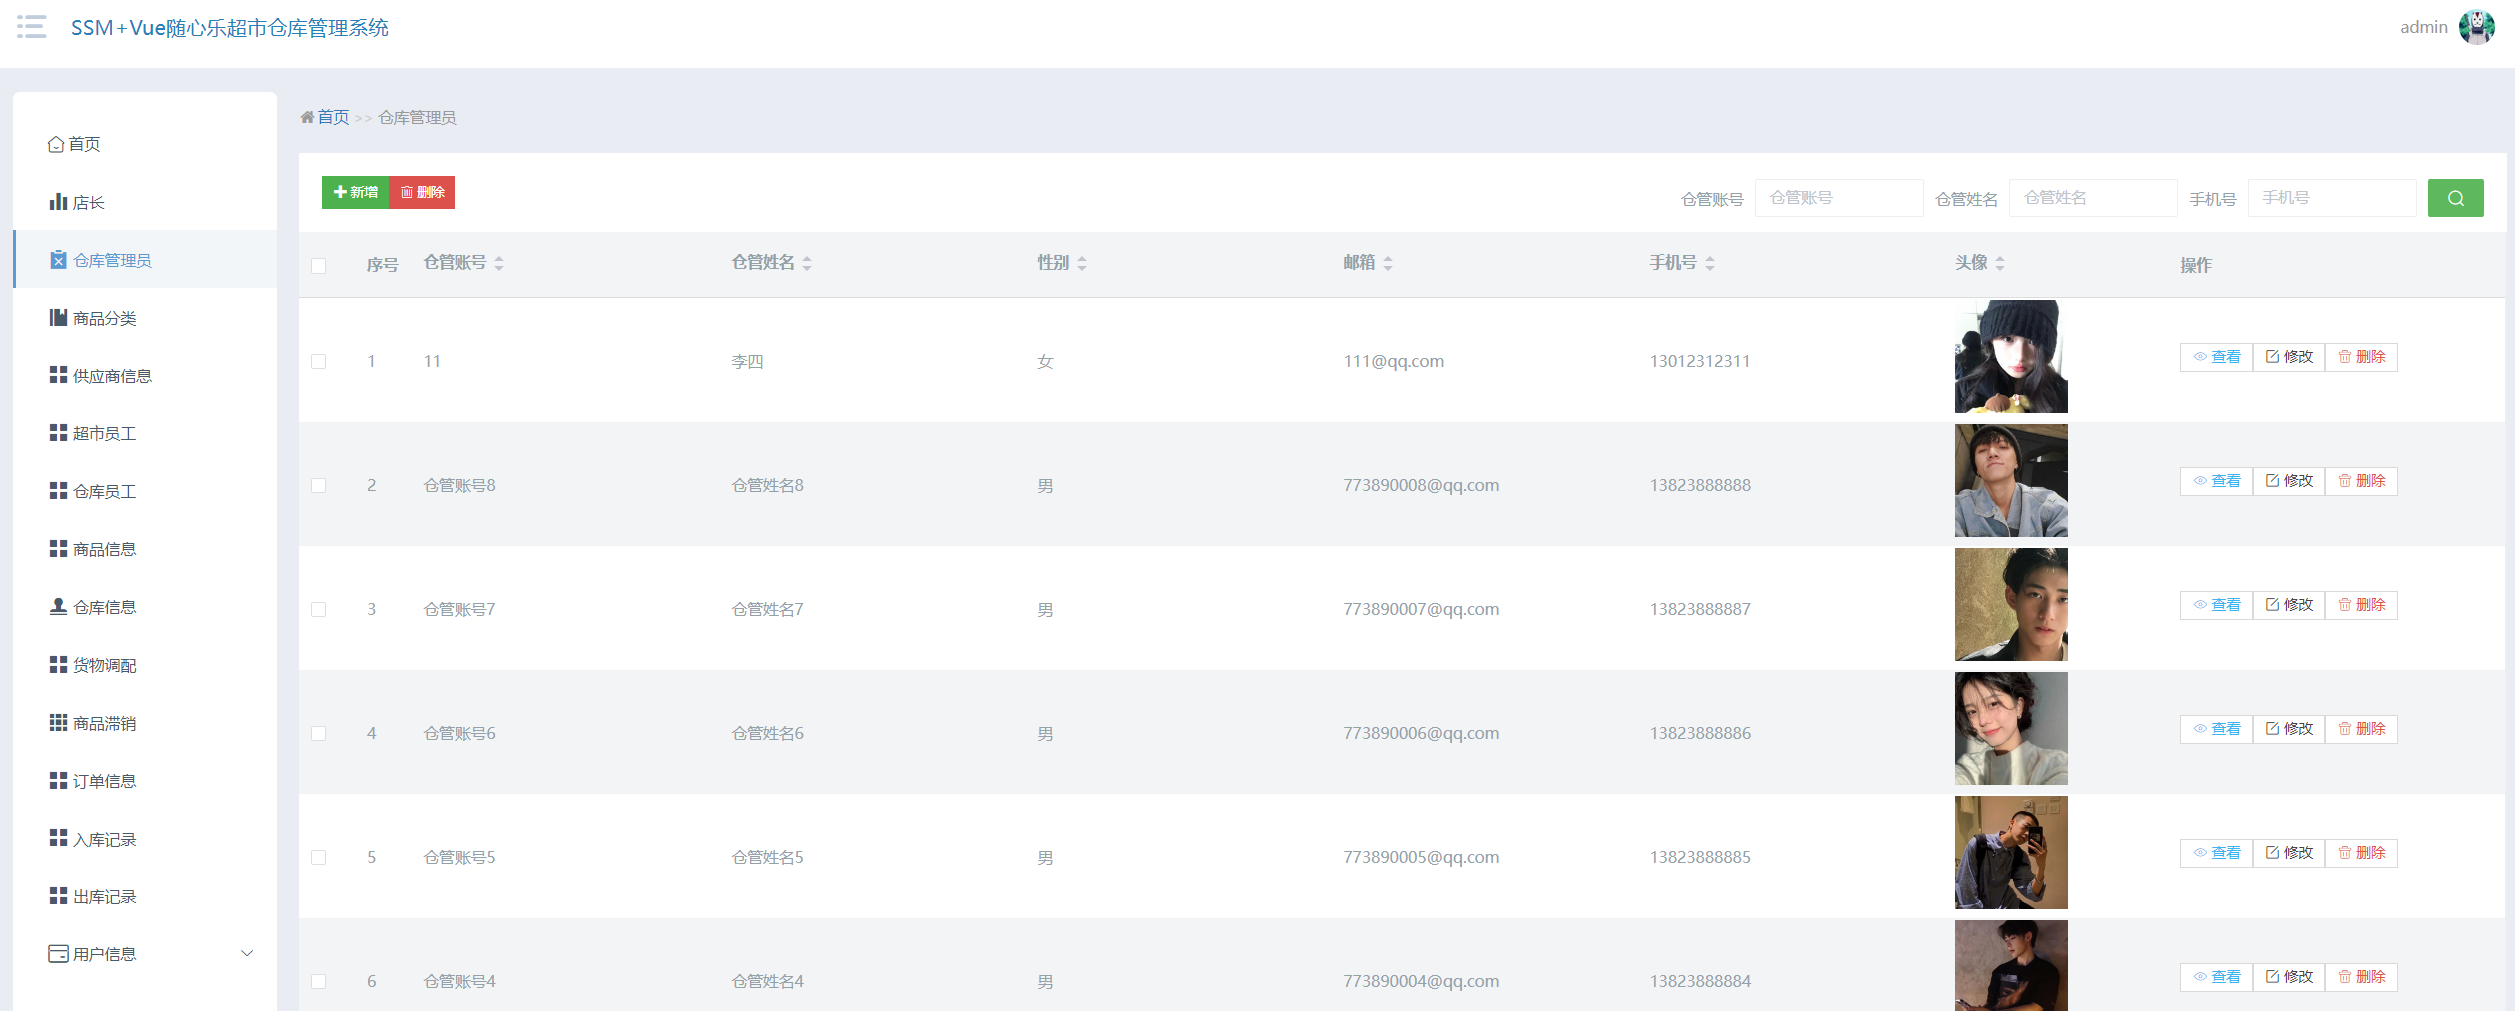Image resolution: width=2515 pixels, height=1011 pixels.
Task: Click the green 新增 button
Action: pos(356,192)
